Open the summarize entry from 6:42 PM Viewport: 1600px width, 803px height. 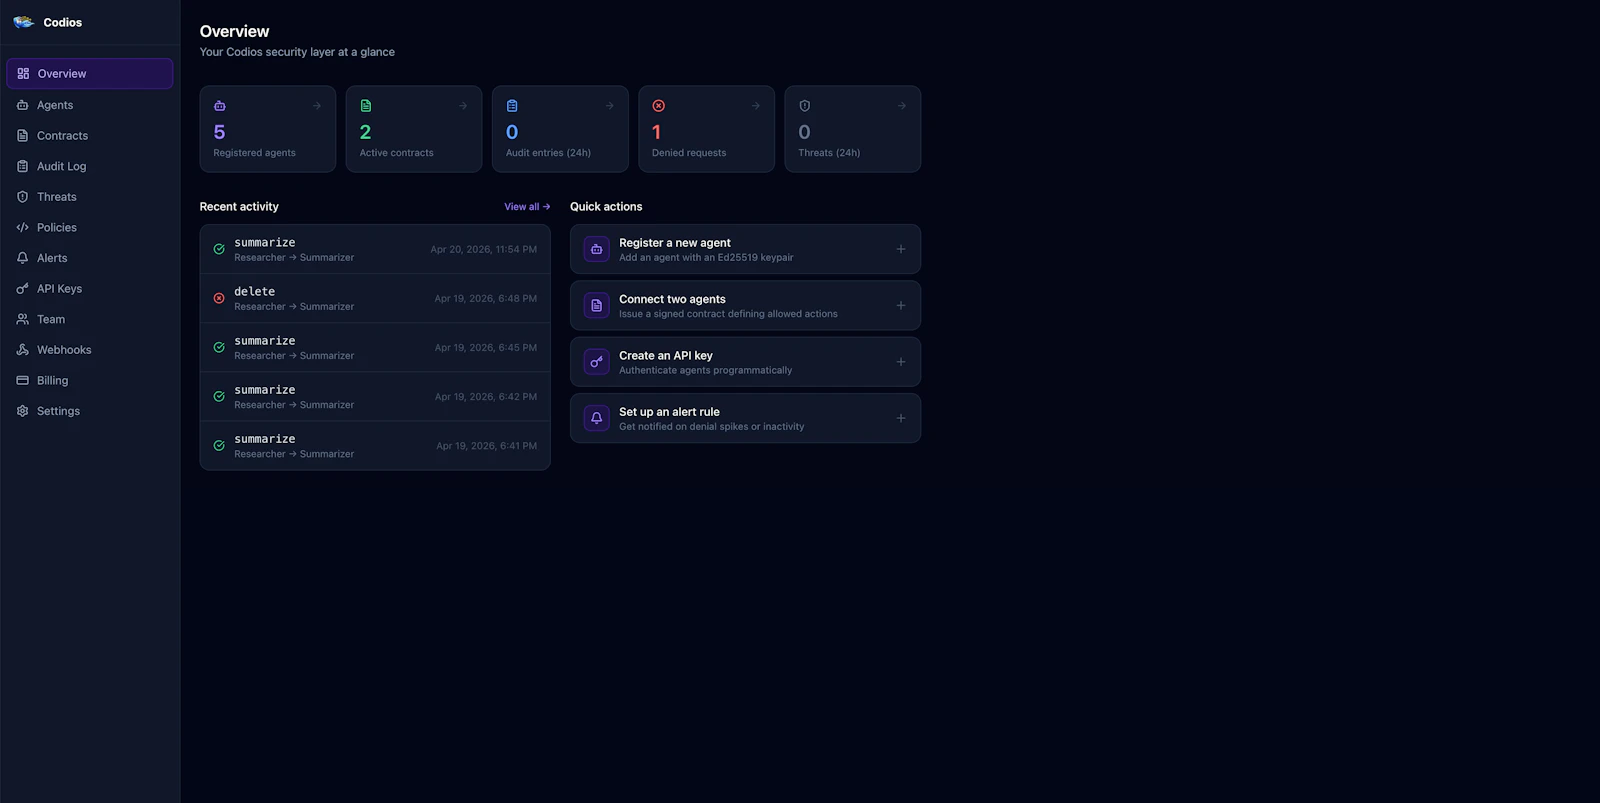click(x=375, y=396)
